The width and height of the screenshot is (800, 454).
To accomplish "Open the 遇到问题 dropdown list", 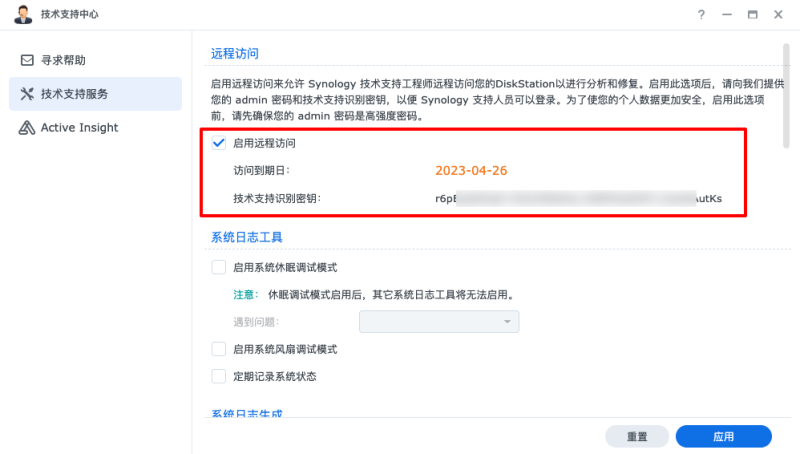I will point(439,321).
